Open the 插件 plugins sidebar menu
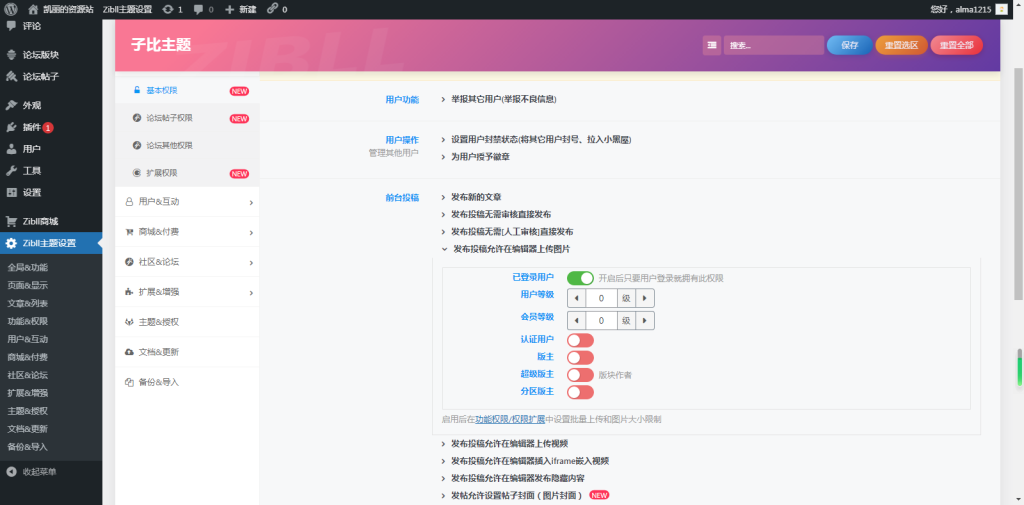This screenshot has height=505, width=1024. (32, 127)
